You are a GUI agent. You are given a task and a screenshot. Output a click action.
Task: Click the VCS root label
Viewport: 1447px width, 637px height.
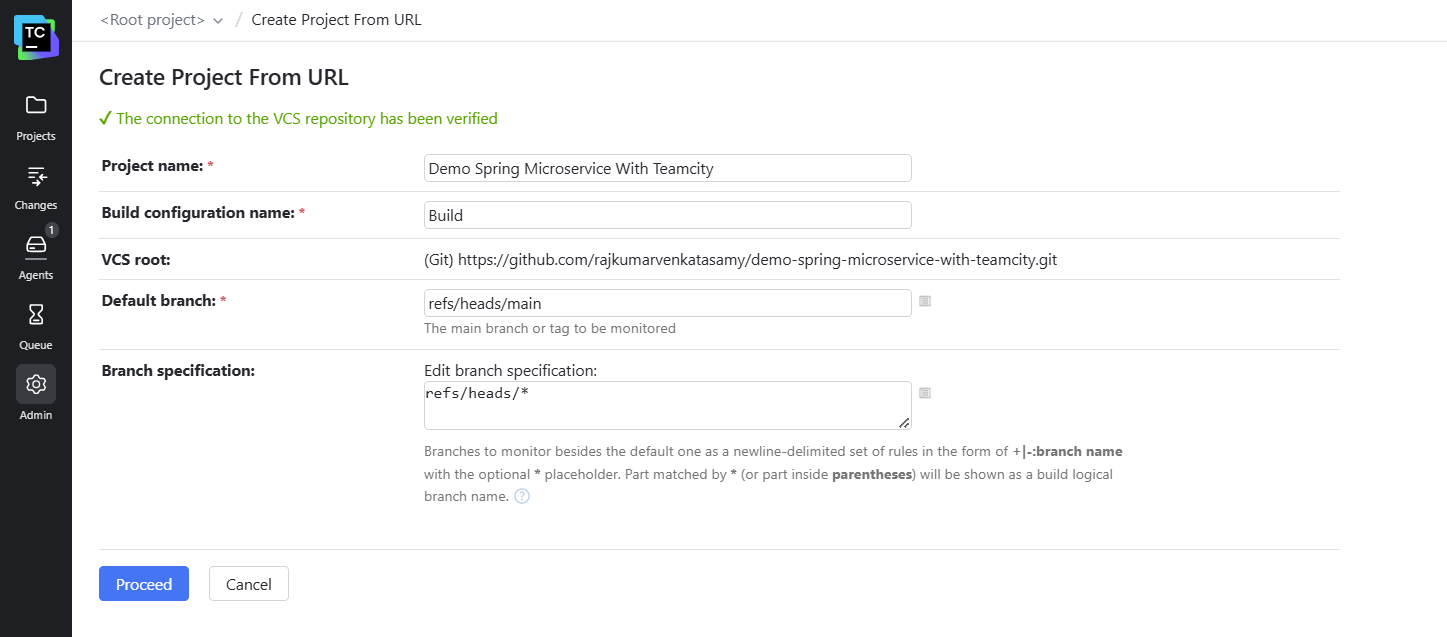point(136,259)
